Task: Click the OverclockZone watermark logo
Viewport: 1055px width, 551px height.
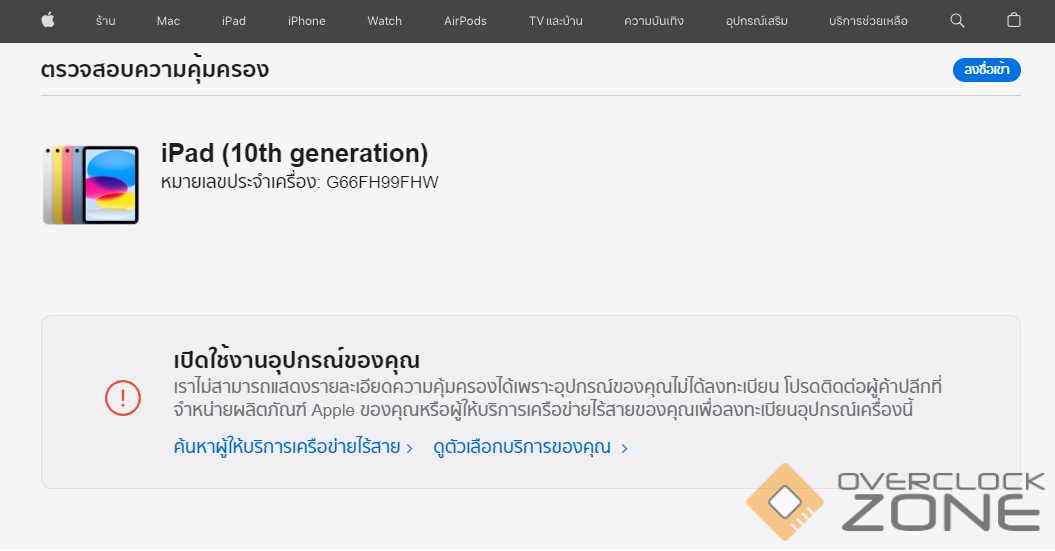Action: (895, 504)
